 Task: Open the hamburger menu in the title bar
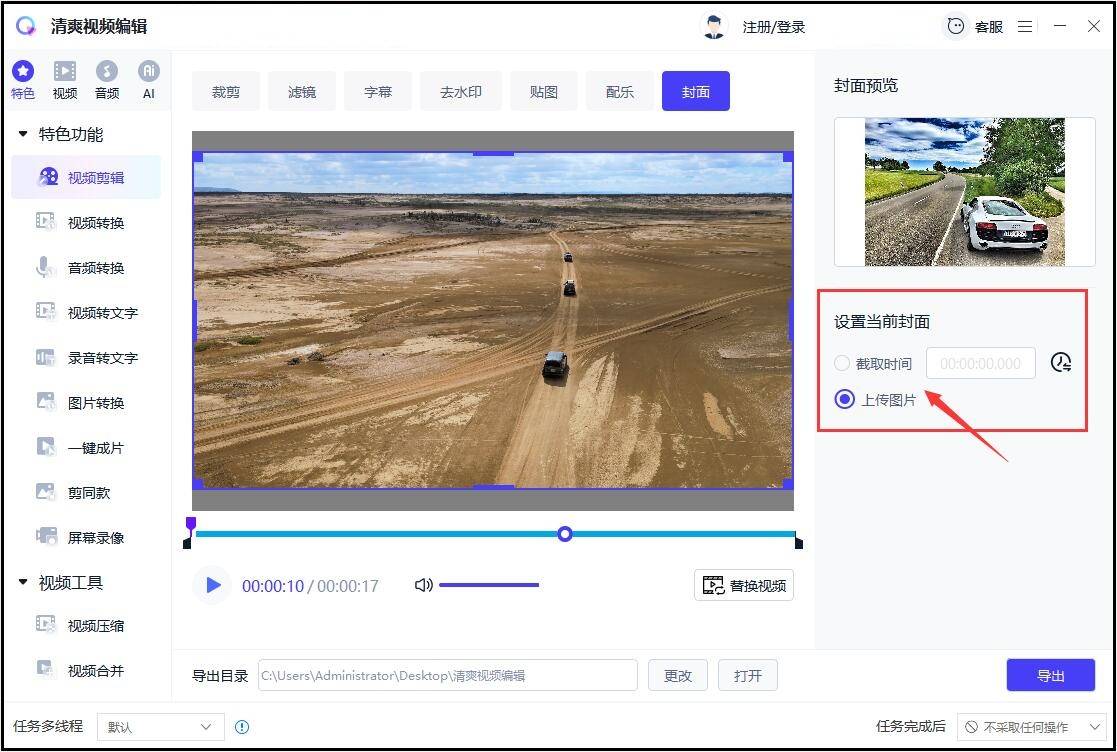click(1024, 26)
